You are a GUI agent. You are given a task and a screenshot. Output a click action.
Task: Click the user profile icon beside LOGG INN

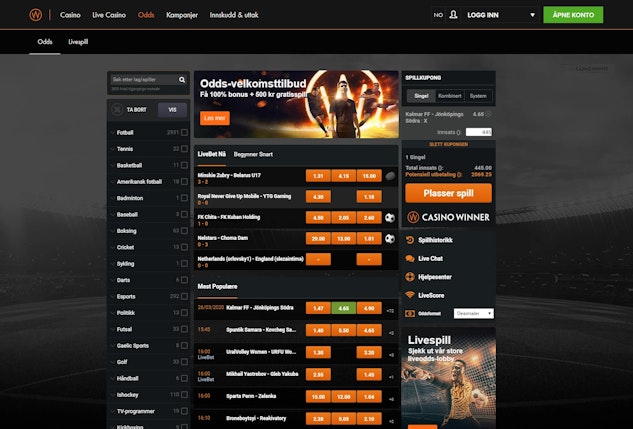pos(453,15)
